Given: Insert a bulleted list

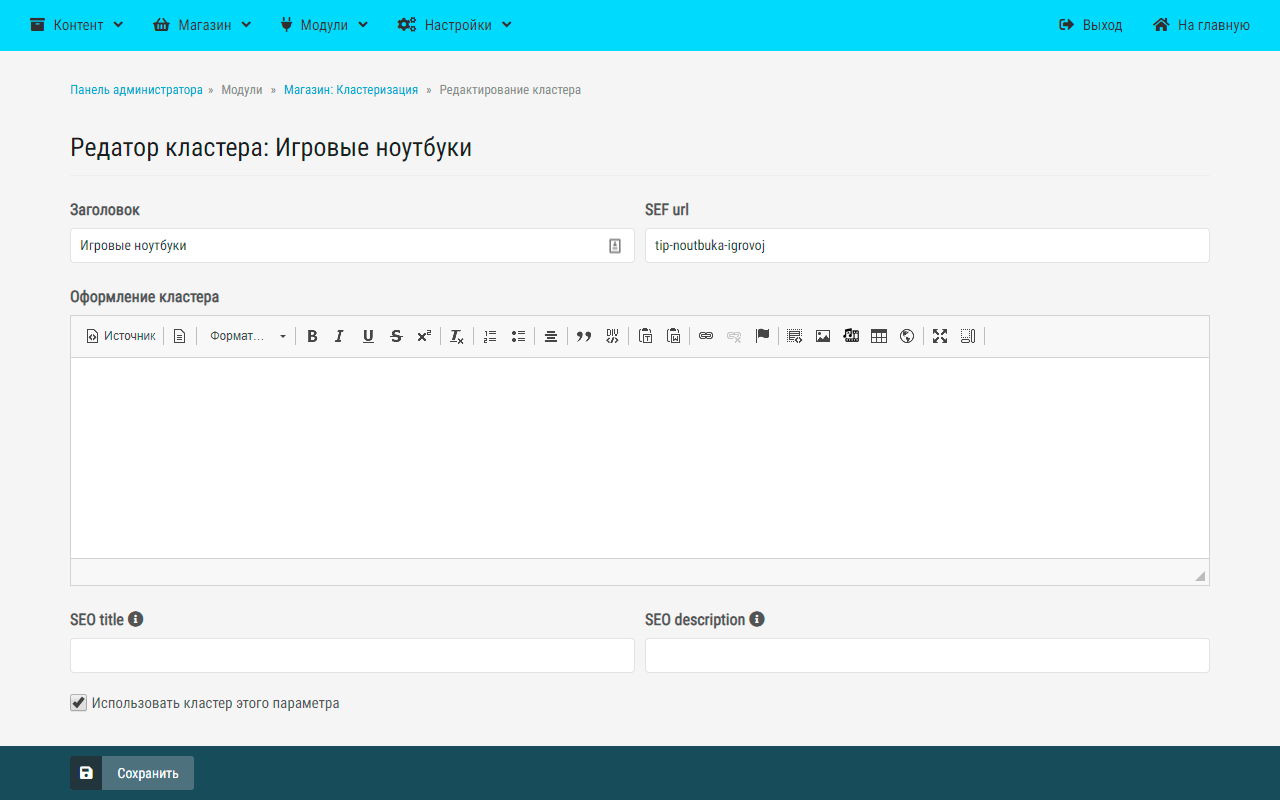Looking at the screenshot, I should click(518, 336).
